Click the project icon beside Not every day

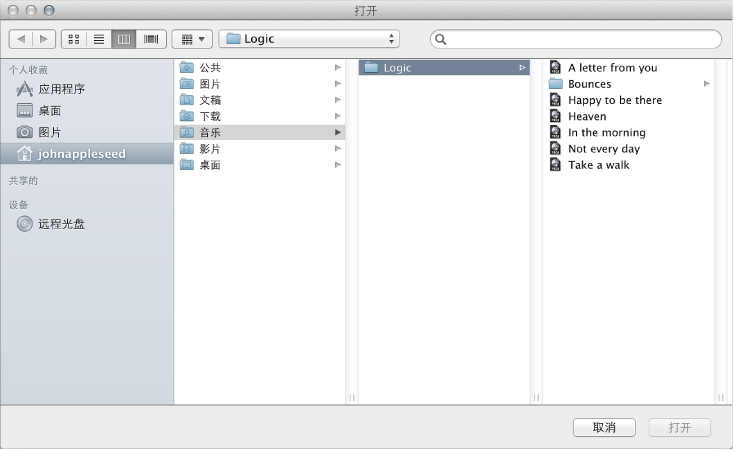(555, 148)
